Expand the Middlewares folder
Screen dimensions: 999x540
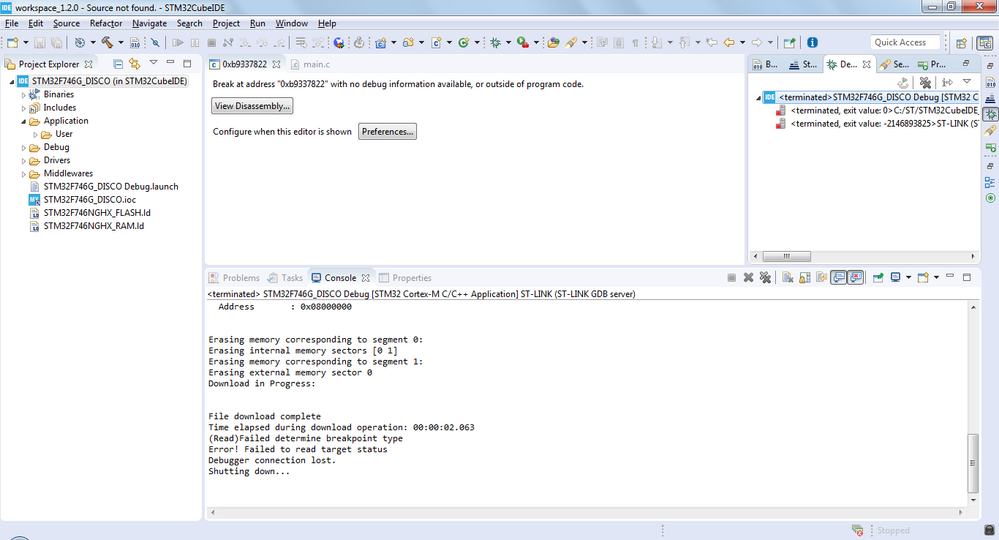tap(24, 174)
